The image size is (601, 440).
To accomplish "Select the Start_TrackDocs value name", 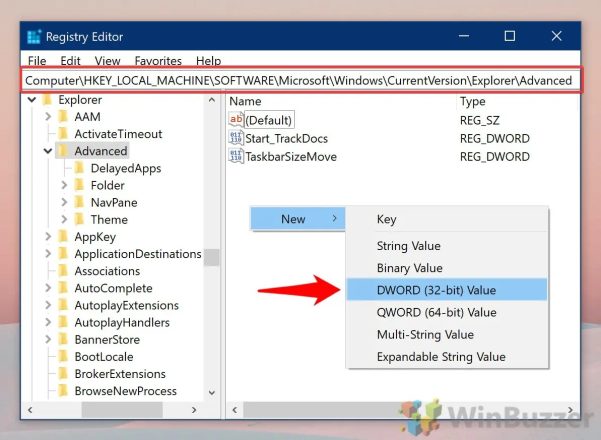I will (x=286, y=138).
